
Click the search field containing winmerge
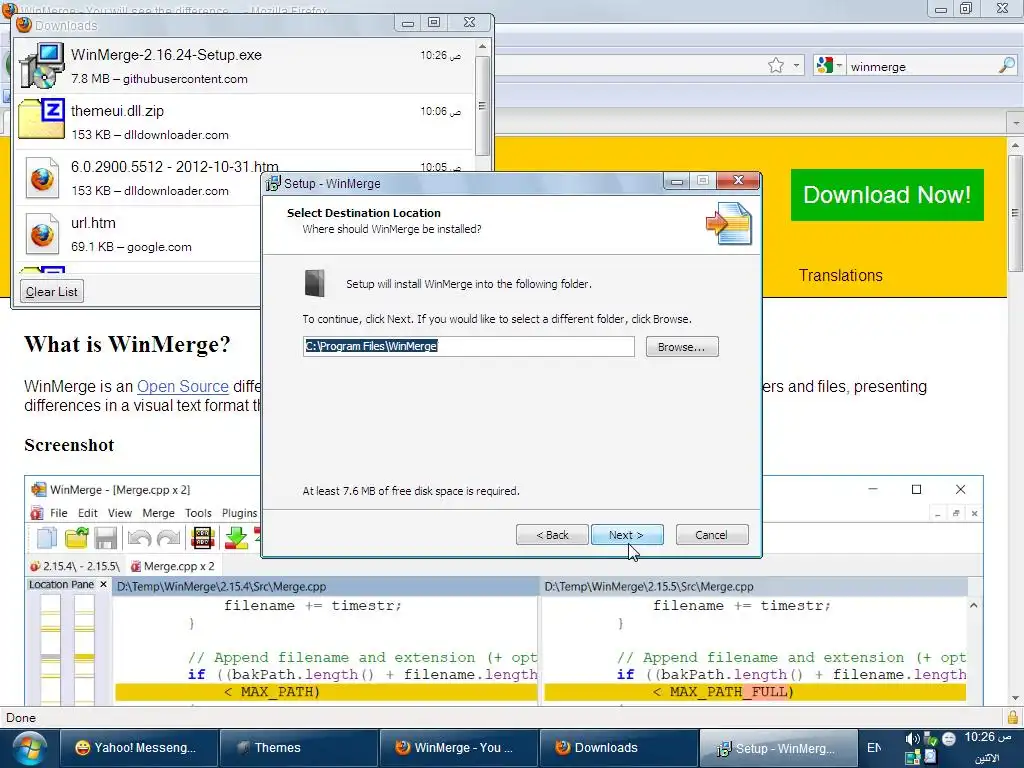pyautogui.click(x=921, y=67)
